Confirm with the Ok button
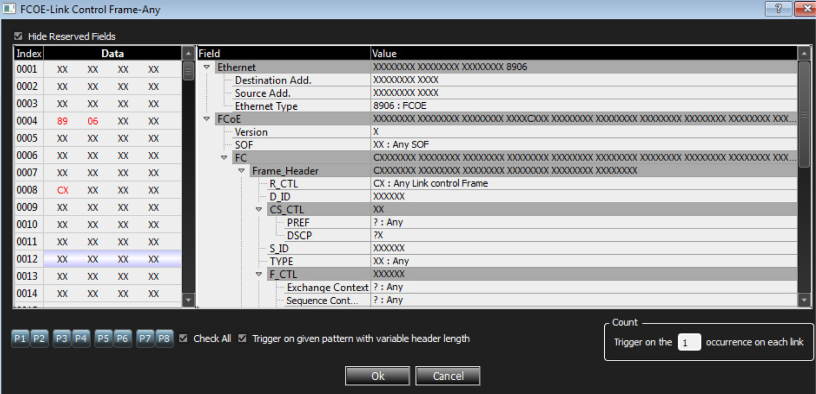 pyautogui.click(x=377, y=376)
